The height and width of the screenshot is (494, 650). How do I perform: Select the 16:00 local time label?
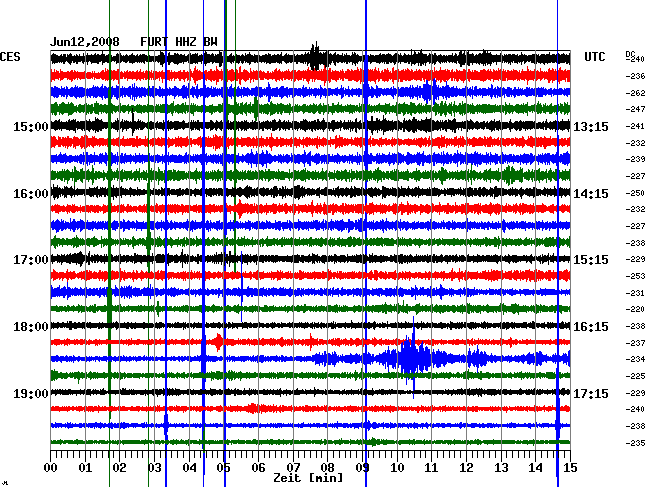coord(31,194)
